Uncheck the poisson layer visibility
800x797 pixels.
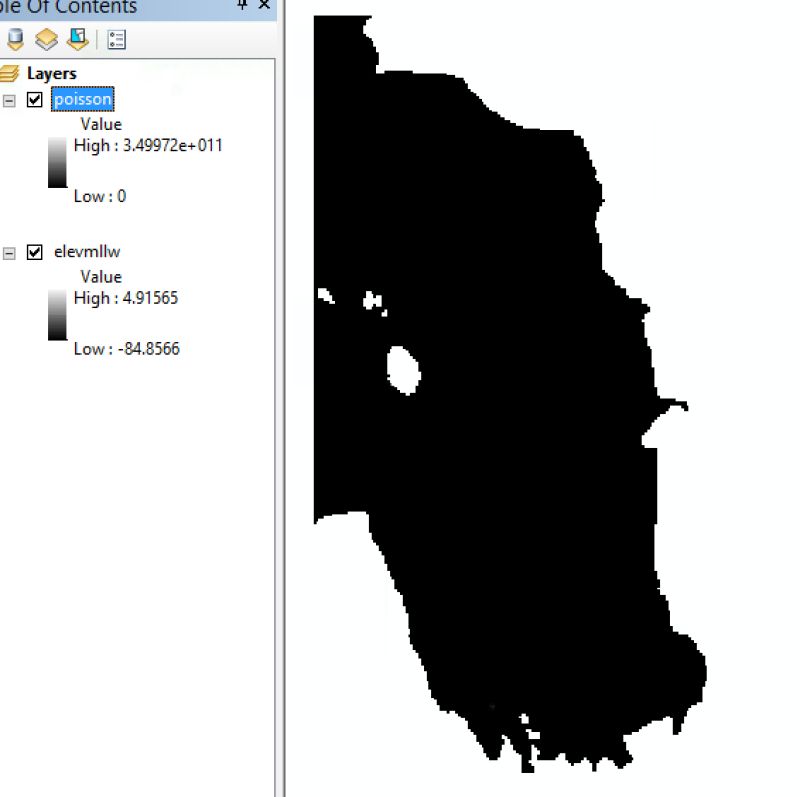pyautogui.click(x=33, y=99)
